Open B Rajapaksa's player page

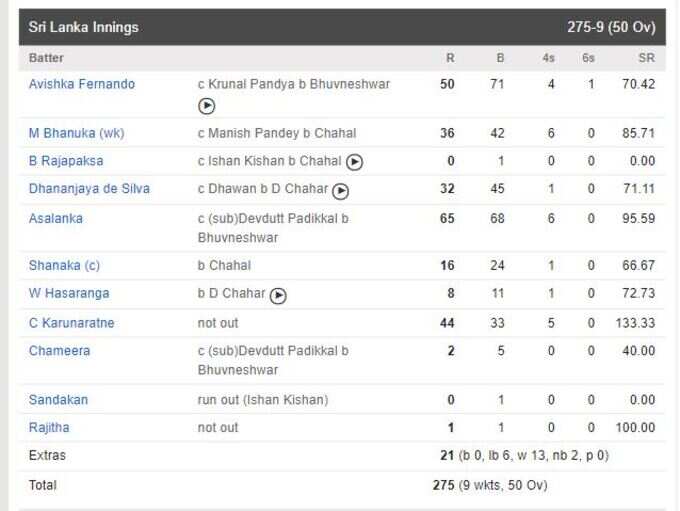[x=66, y=161]
